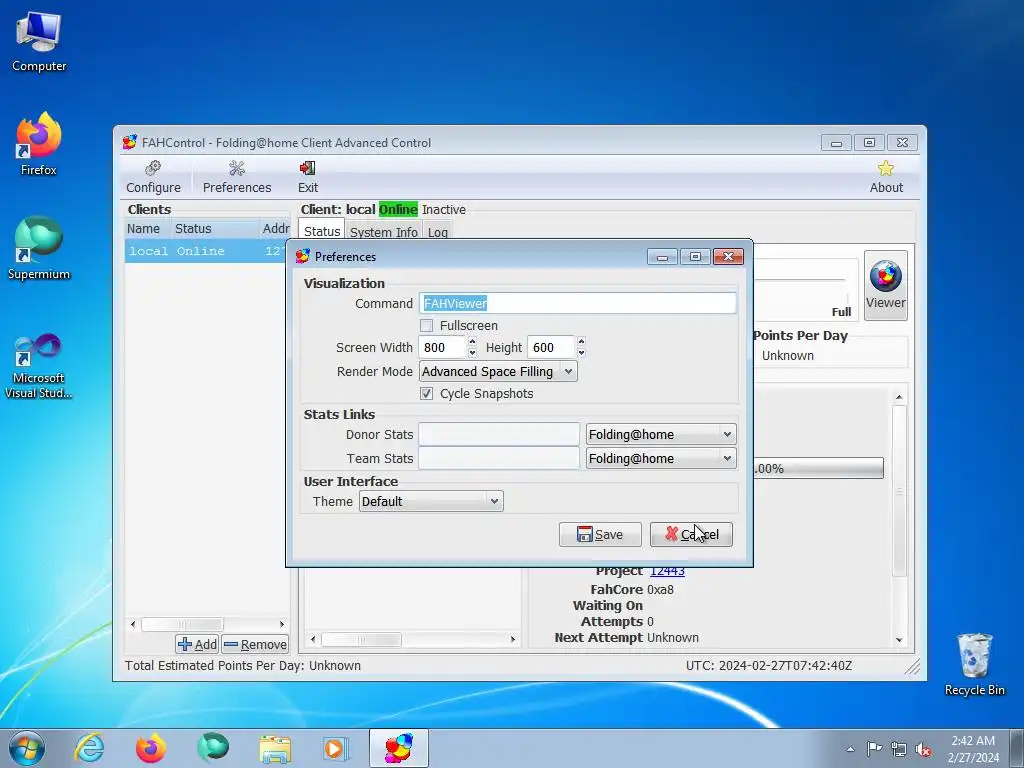Launch Supermium from the taskbar
This screenshot has width=1024, height=768.
coord(213,748)
